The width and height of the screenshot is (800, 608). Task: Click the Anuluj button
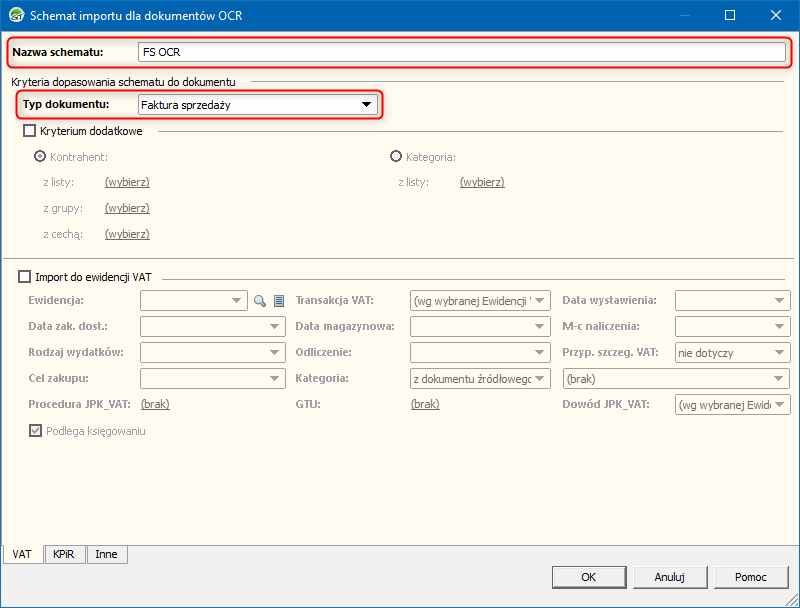click(x=669, y=577)
